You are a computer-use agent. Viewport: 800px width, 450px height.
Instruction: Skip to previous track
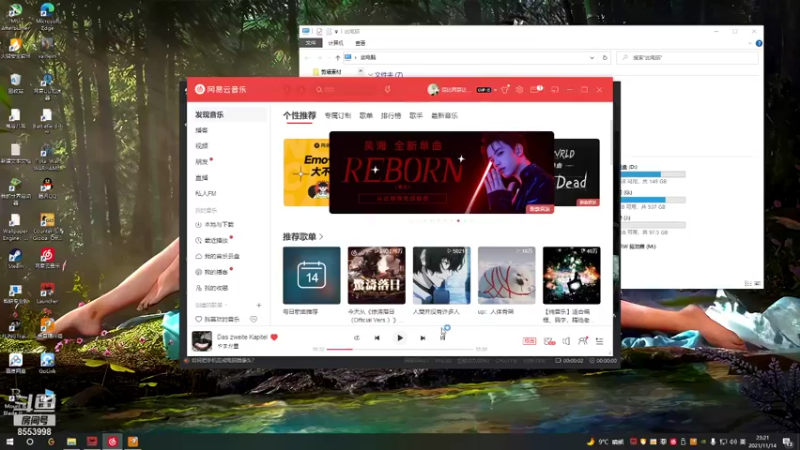377,338
